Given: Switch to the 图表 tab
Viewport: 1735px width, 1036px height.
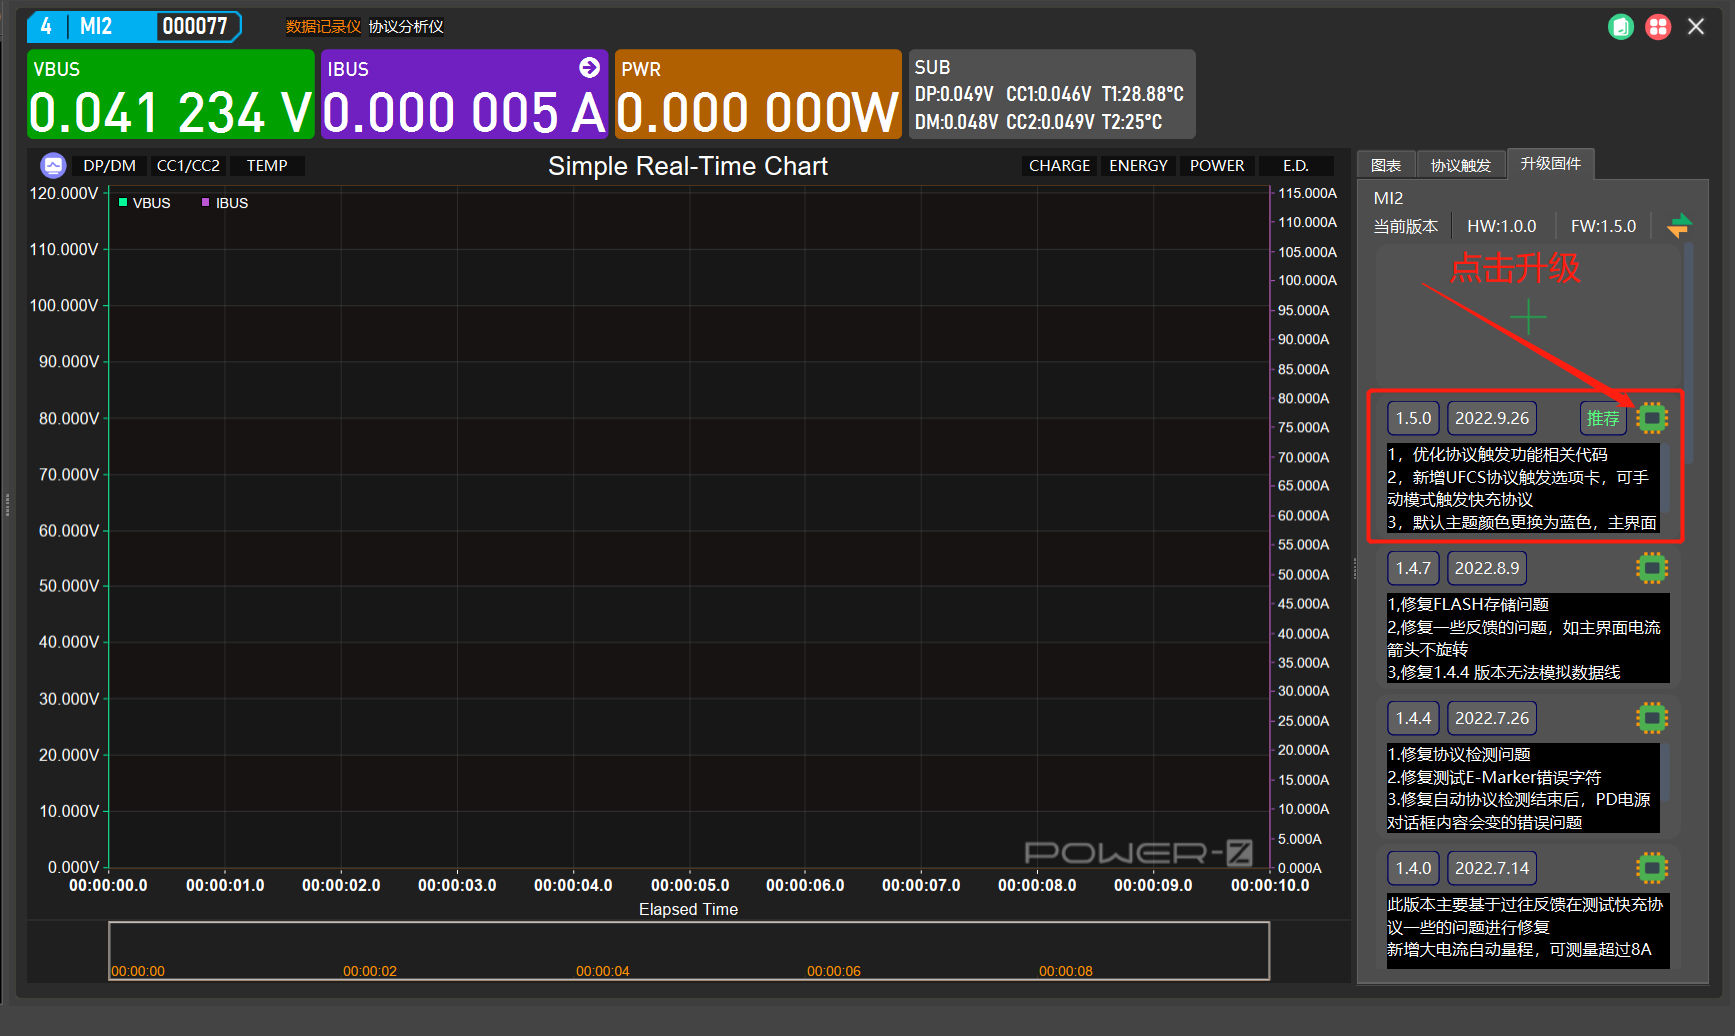Looking at the screenshot, I should [x=1386, y=165].
